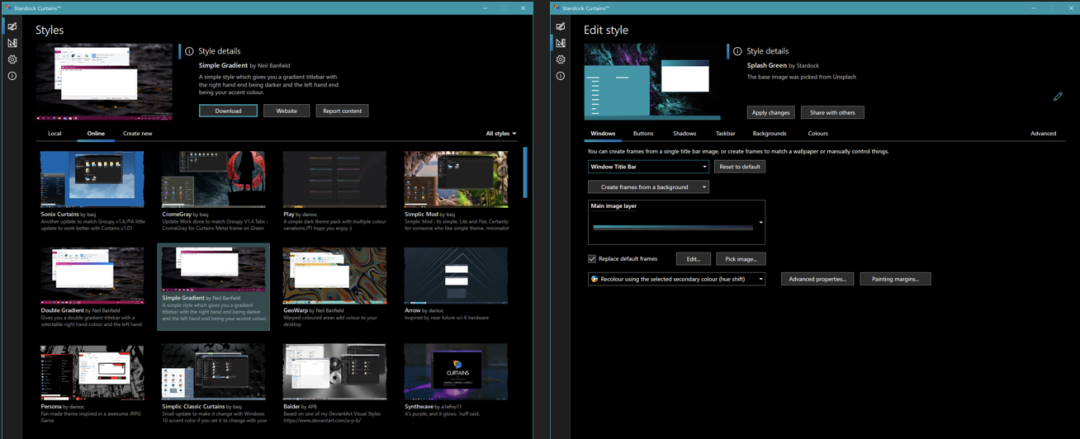
Task: Expand the Window Title Bar dropdown
Action: pyautogui.click(x=648, y=167)
